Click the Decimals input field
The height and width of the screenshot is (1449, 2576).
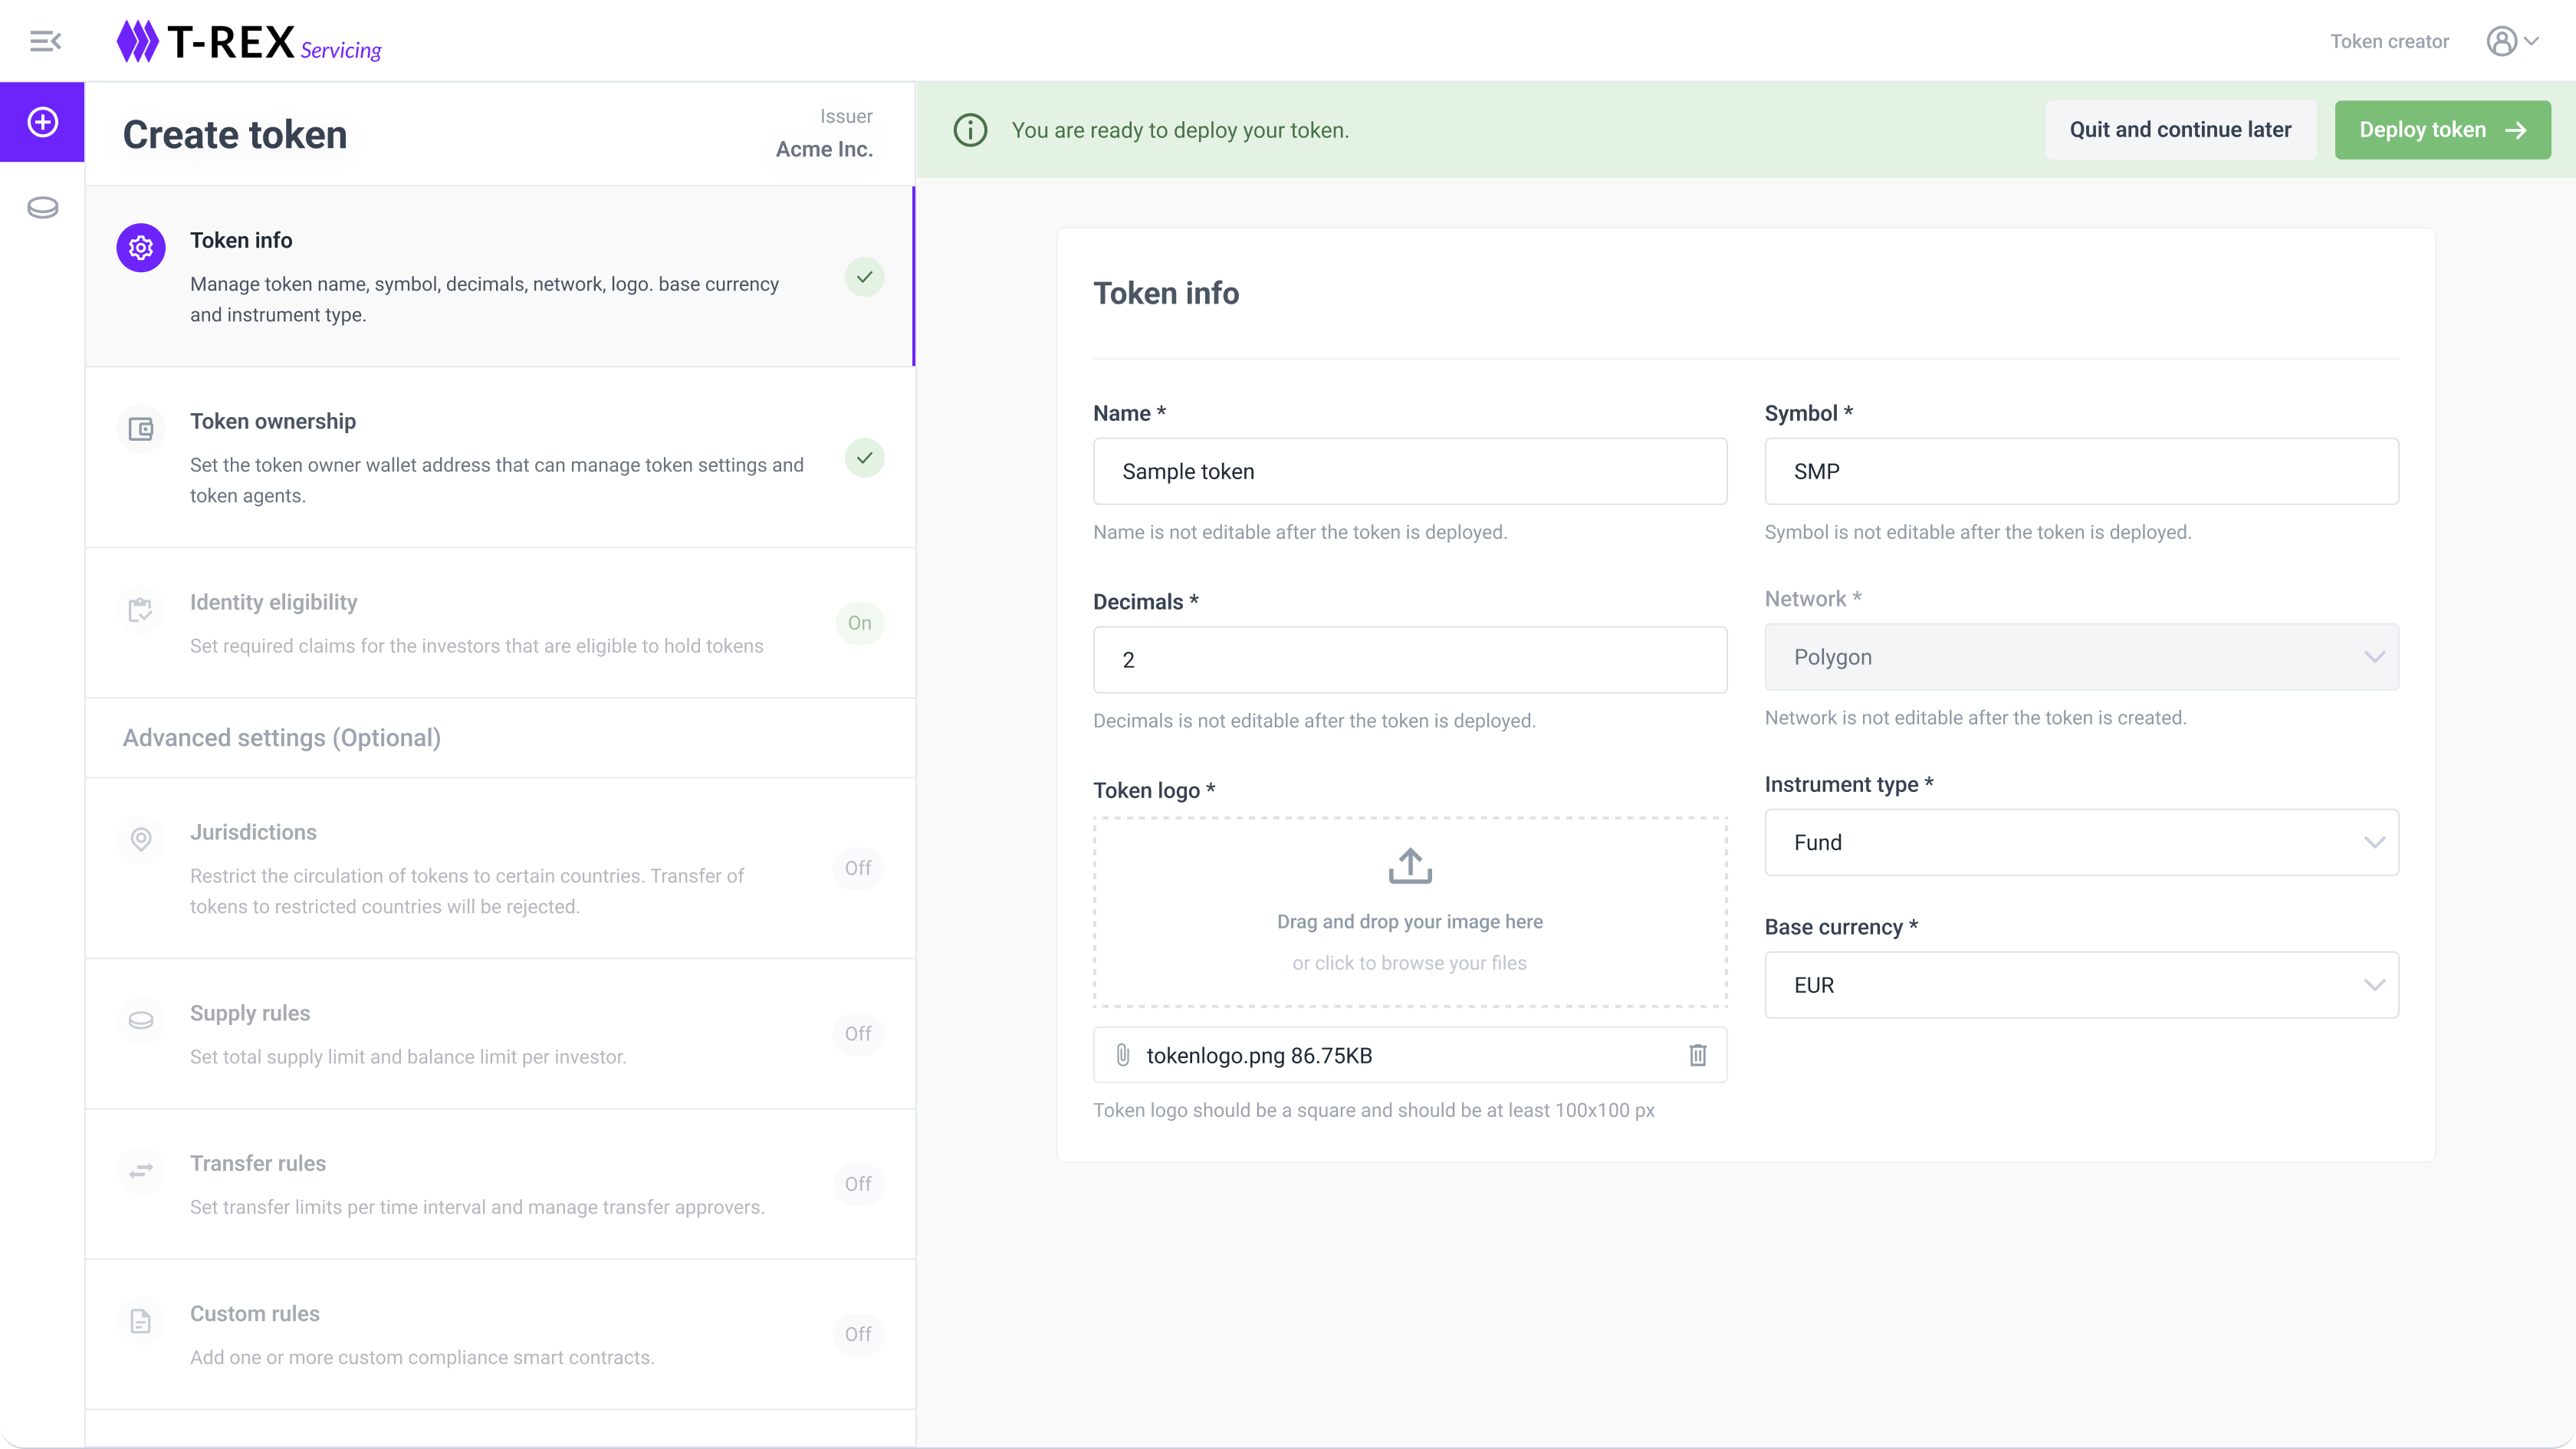pos(1409,660)
